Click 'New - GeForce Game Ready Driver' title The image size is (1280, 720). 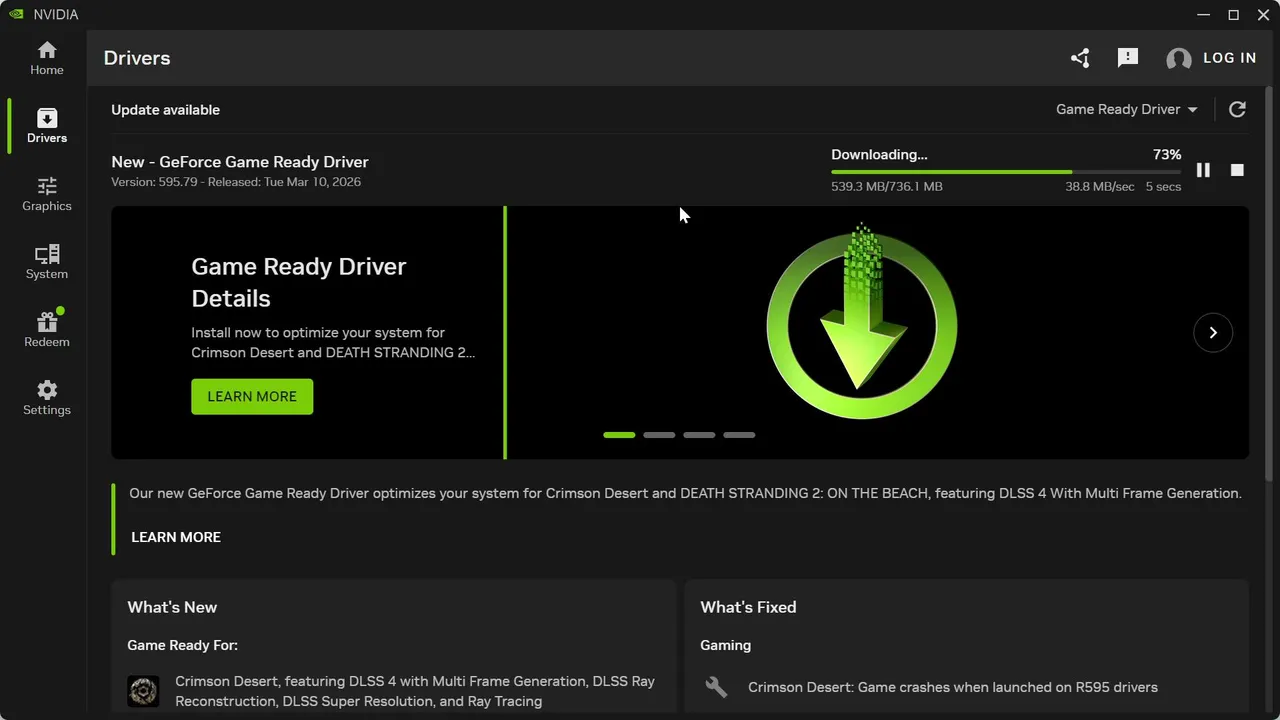(x=240, y=162)
